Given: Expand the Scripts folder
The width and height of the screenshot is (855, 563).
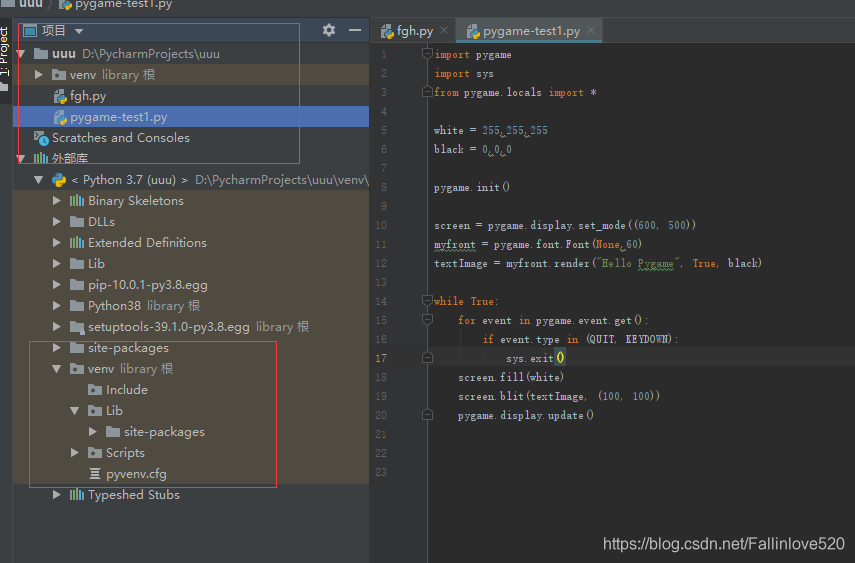Looking at the screenshot, I should pyautogui.click(x=75, y=453).
